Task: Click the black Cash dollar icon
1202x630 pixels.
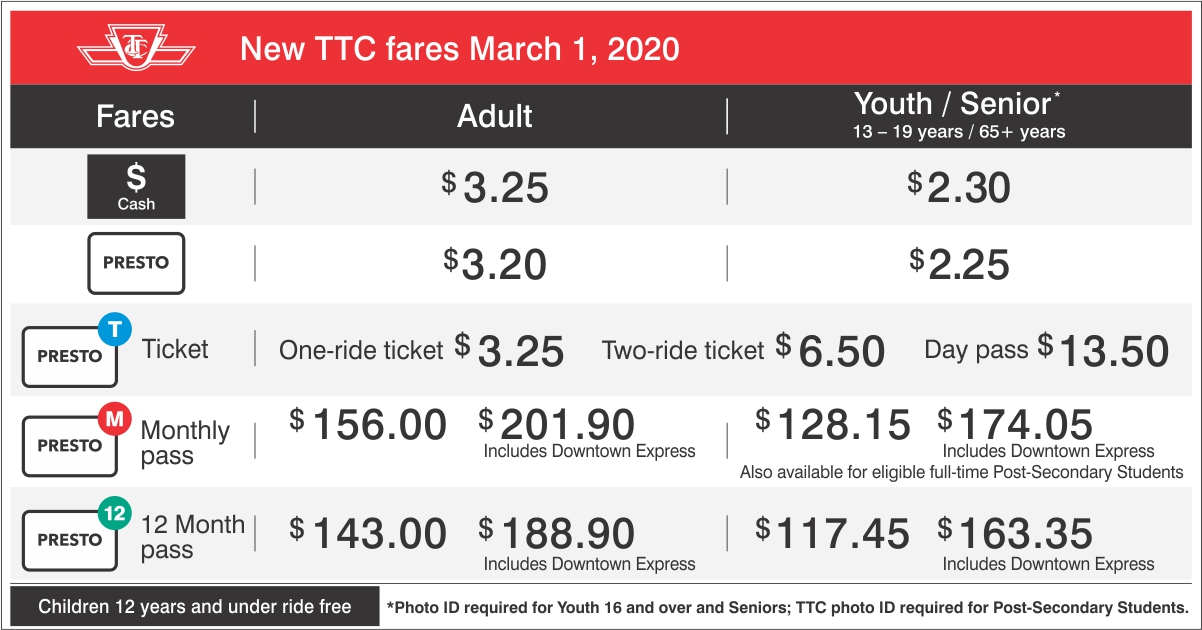Action: [x=136, y=187]
